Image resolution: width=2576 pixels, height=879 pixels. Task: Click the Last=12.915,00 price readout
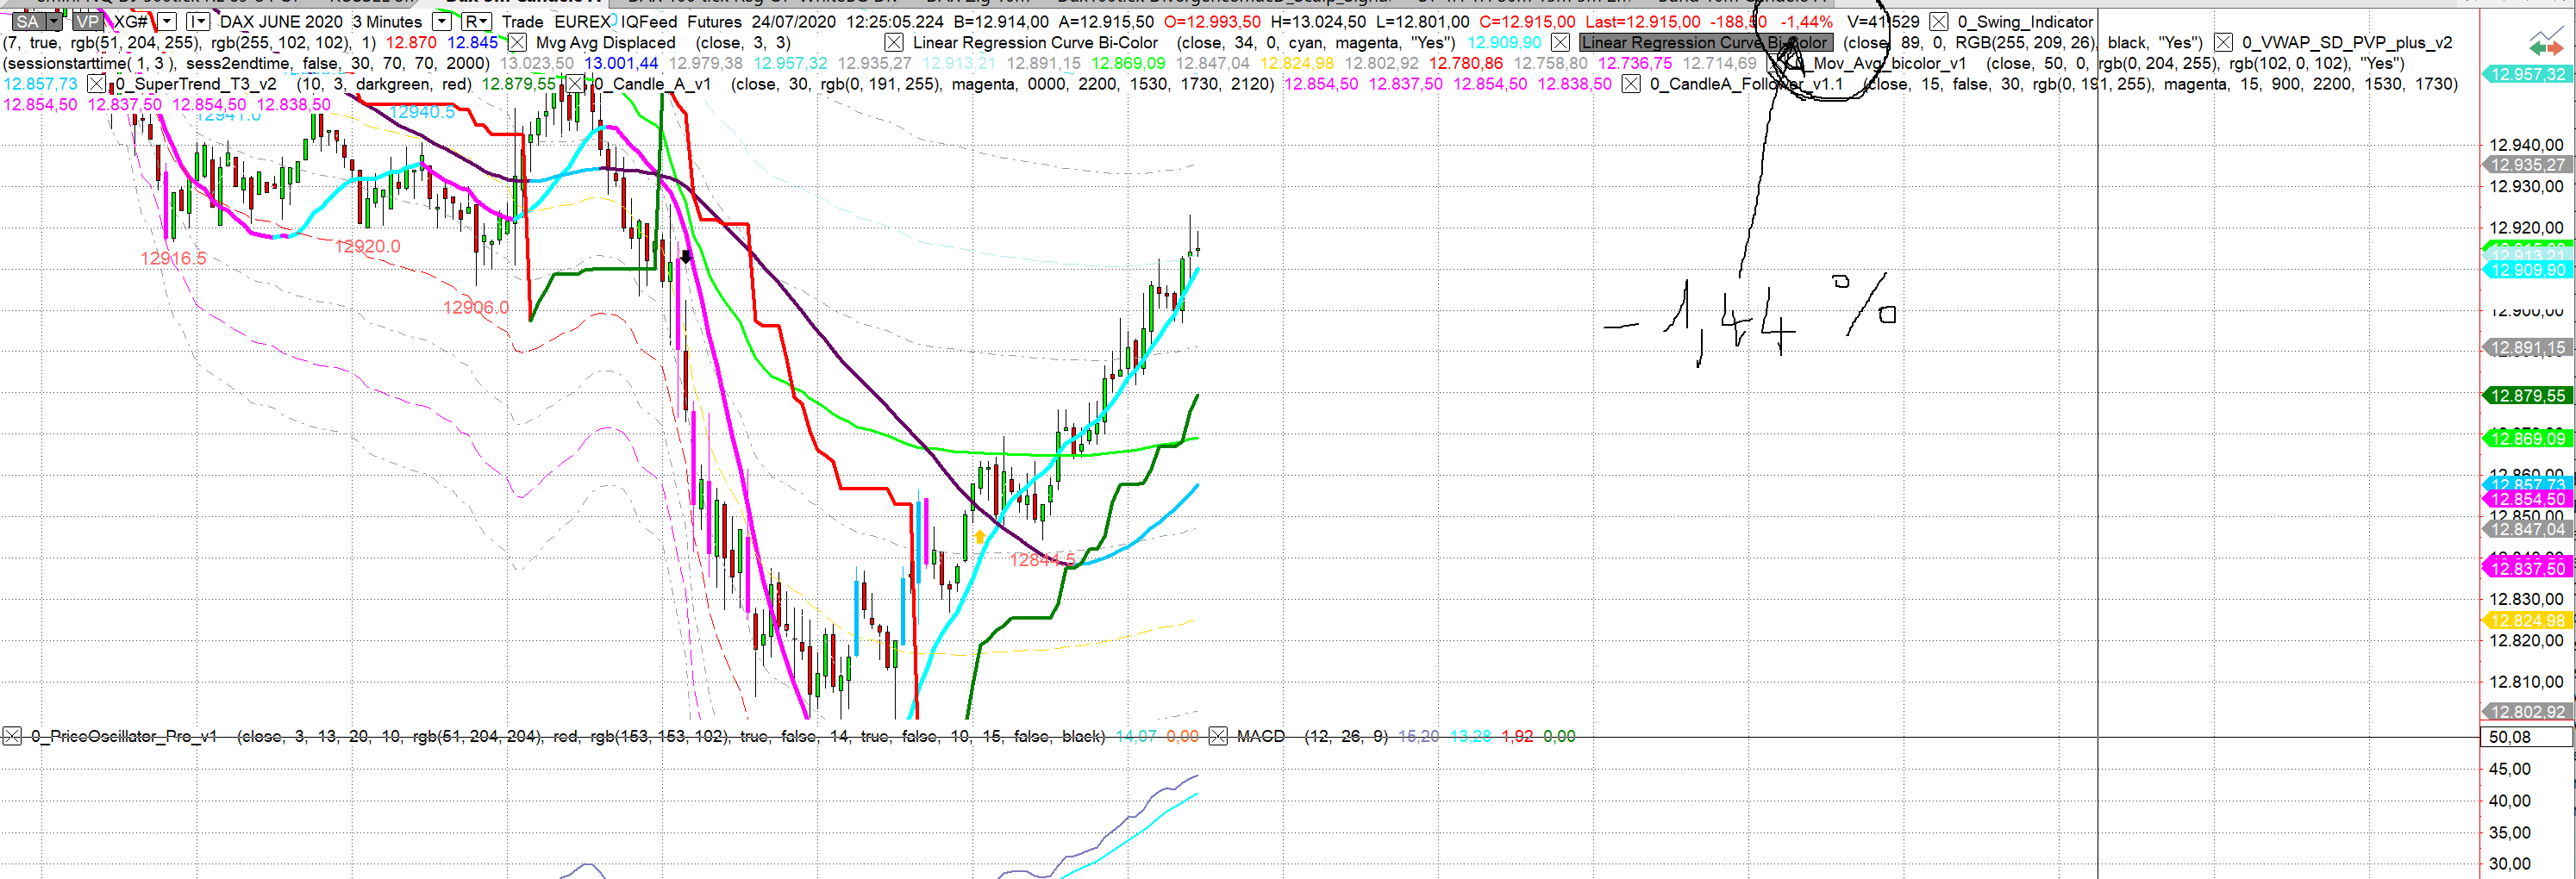(1642, 21)
